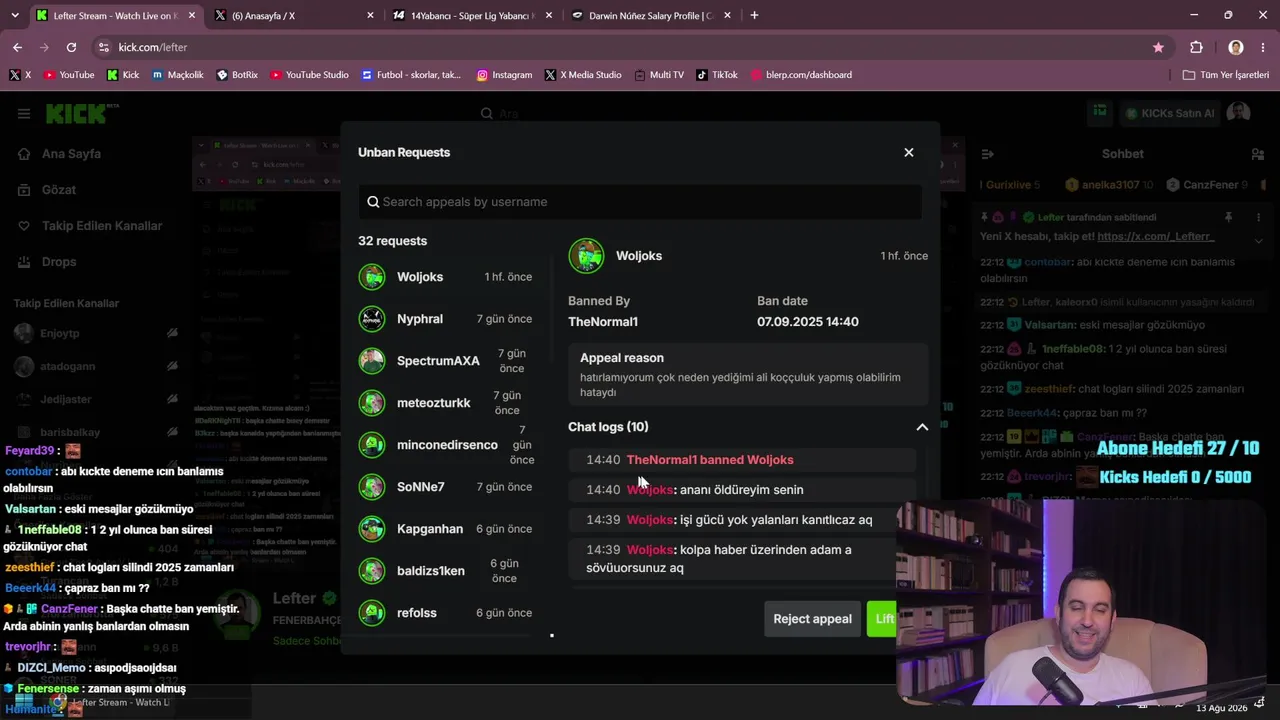Open the blerp.com/dashboard bookmark
Screen dimensions: 1280x720
pos(801,75)
